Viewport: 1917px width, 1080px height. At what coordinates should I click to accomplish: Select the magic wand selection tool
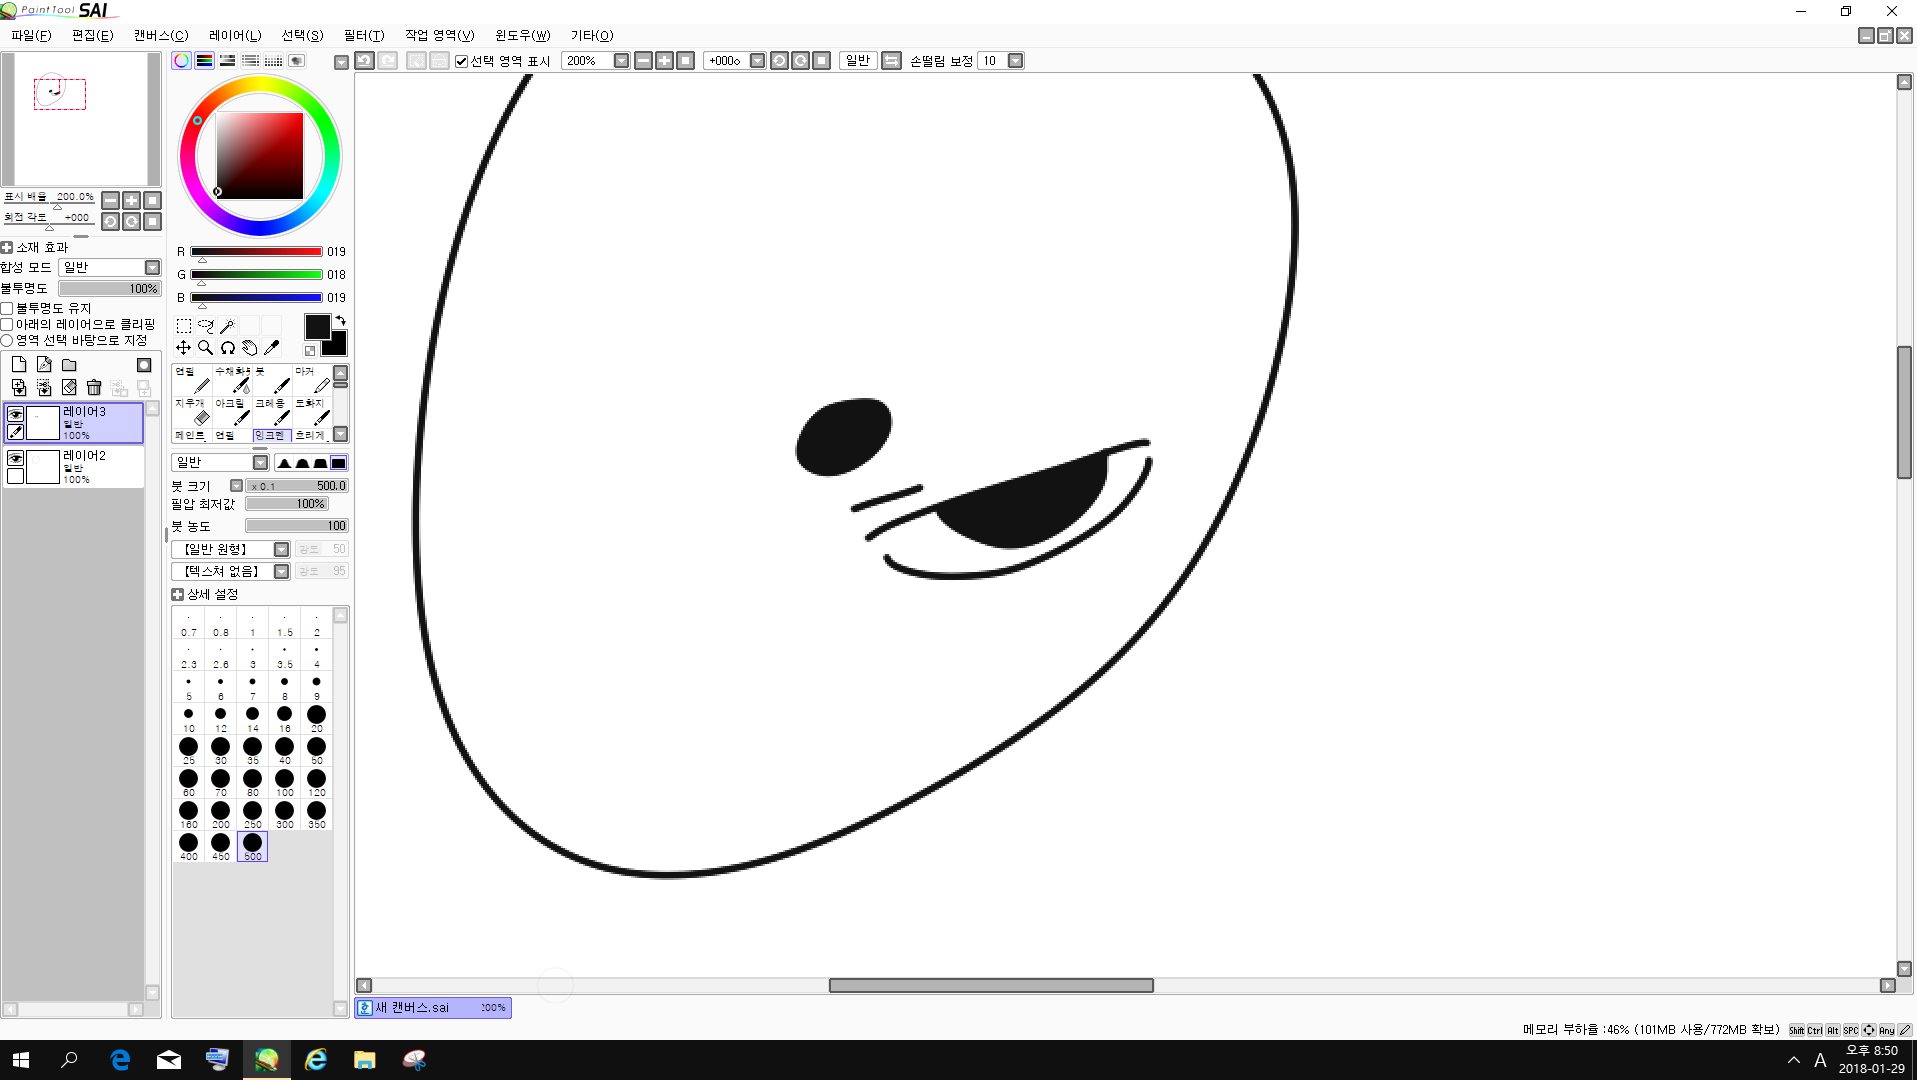[227, 326]
